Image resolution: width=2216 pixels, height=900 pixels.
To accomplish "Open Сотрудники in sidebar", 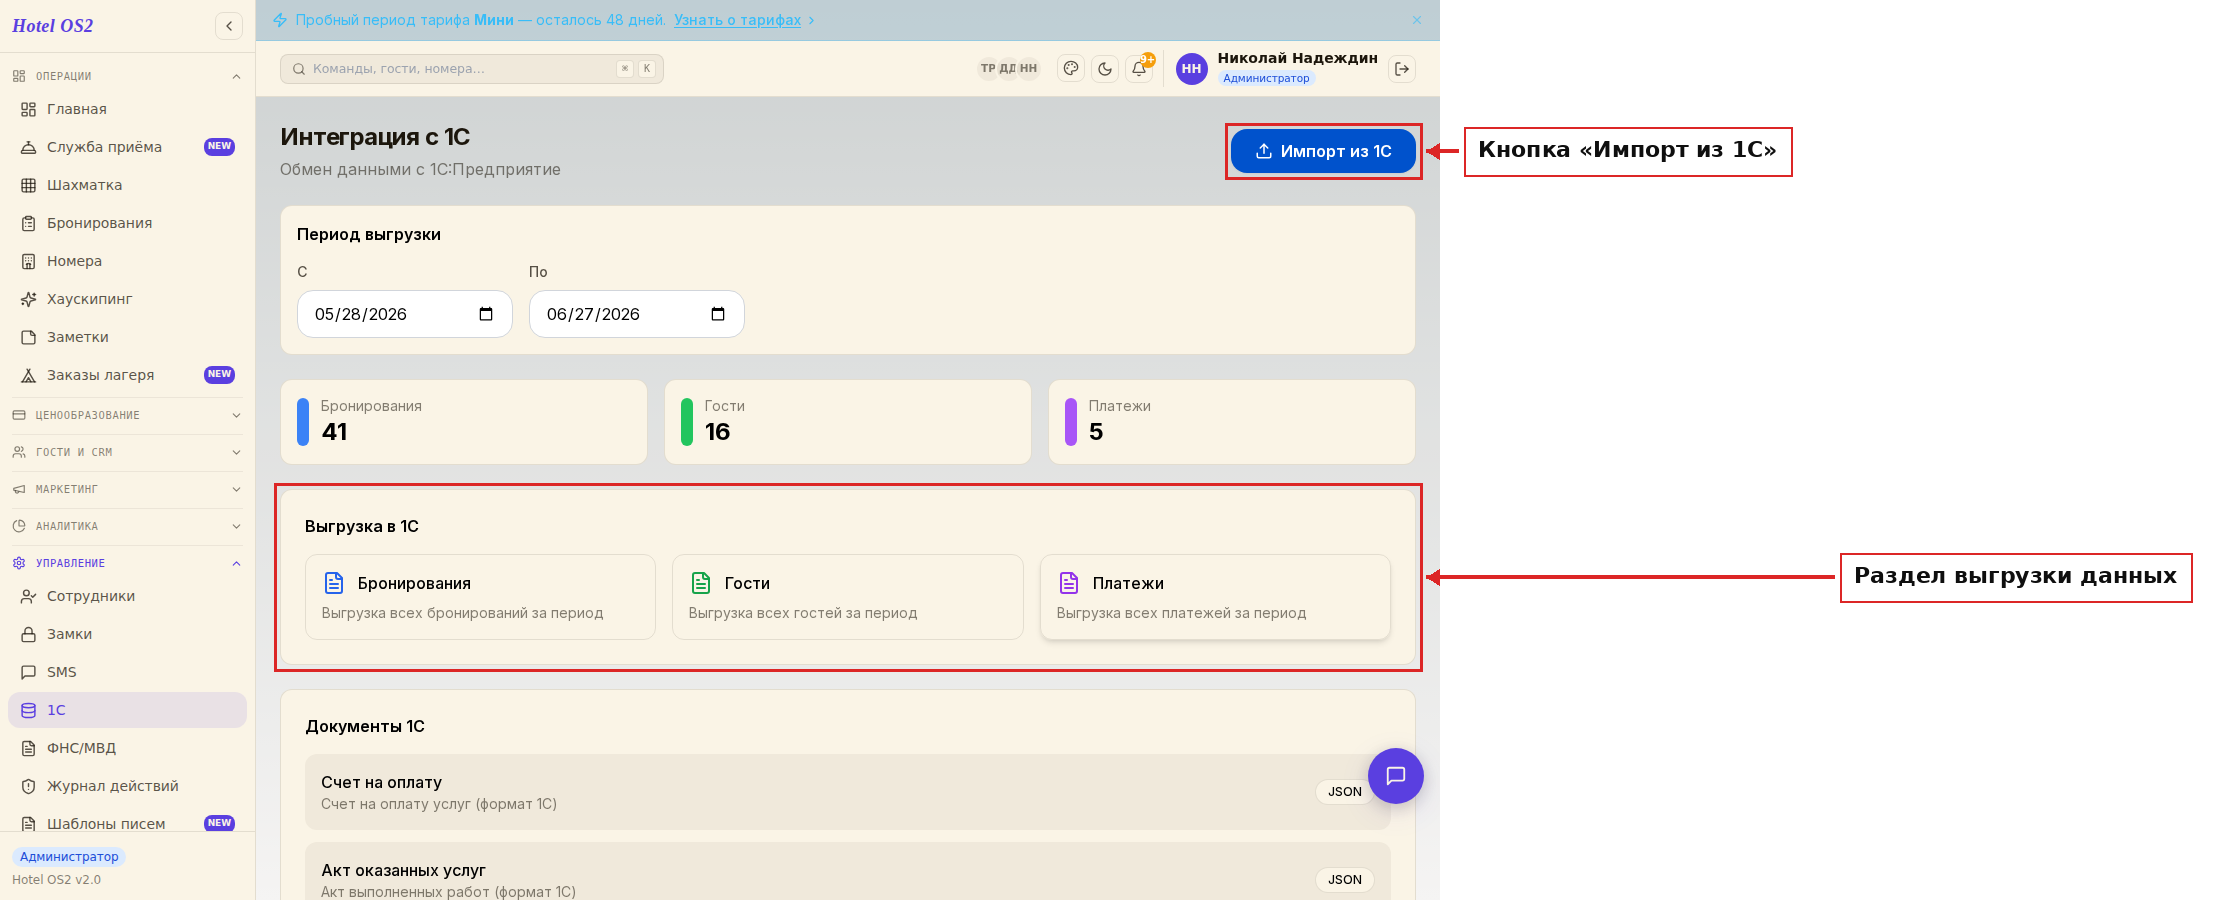I will [127, 596].
